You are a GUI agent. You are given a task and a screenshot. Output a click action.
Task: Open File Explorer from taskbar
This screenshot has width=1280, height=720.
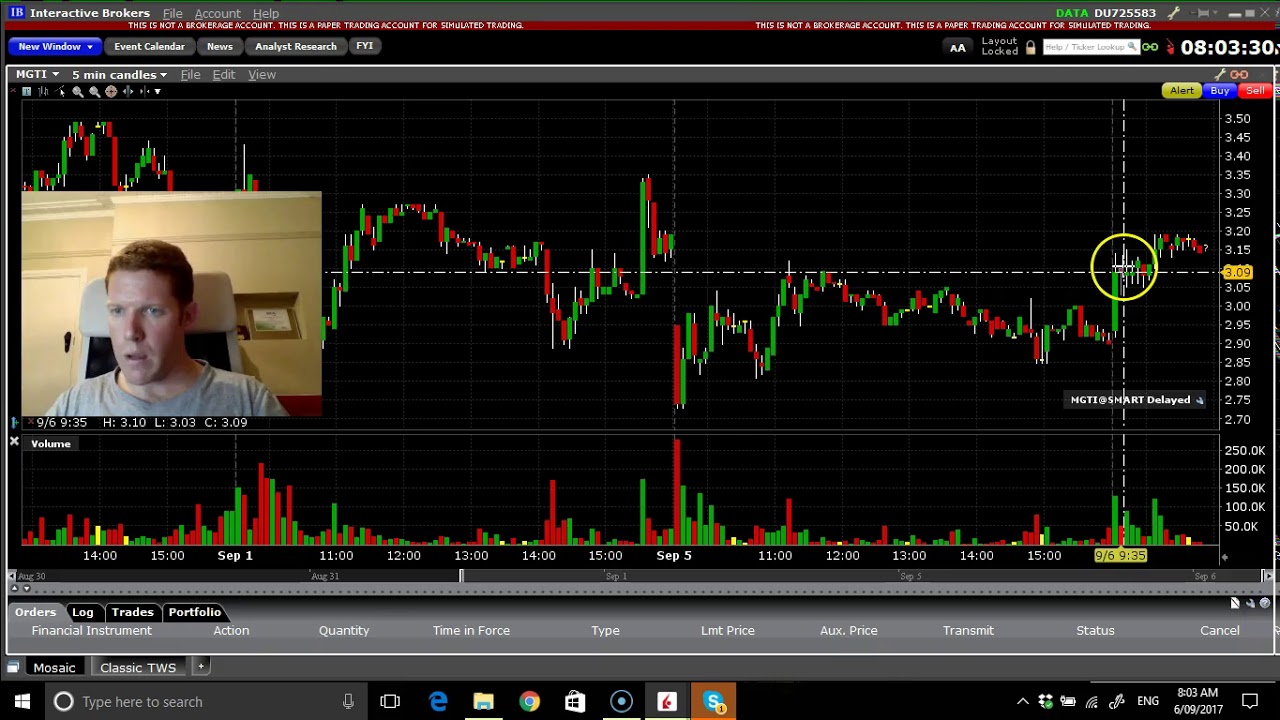click(x=483, y=701)
